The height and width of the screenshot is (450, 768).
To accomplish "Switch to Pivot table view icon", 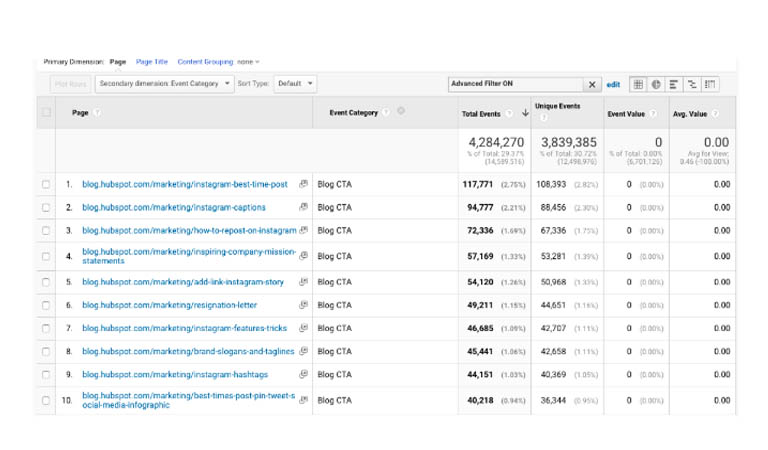I will 710,84.
